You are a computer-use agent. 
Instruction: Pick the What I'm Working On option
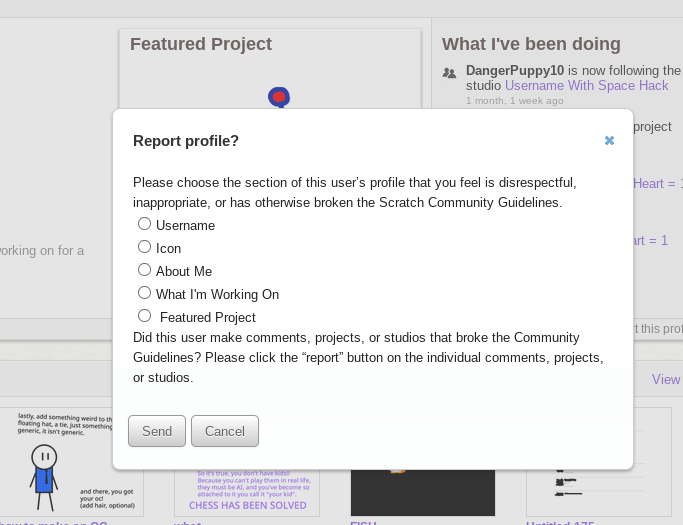145,293
